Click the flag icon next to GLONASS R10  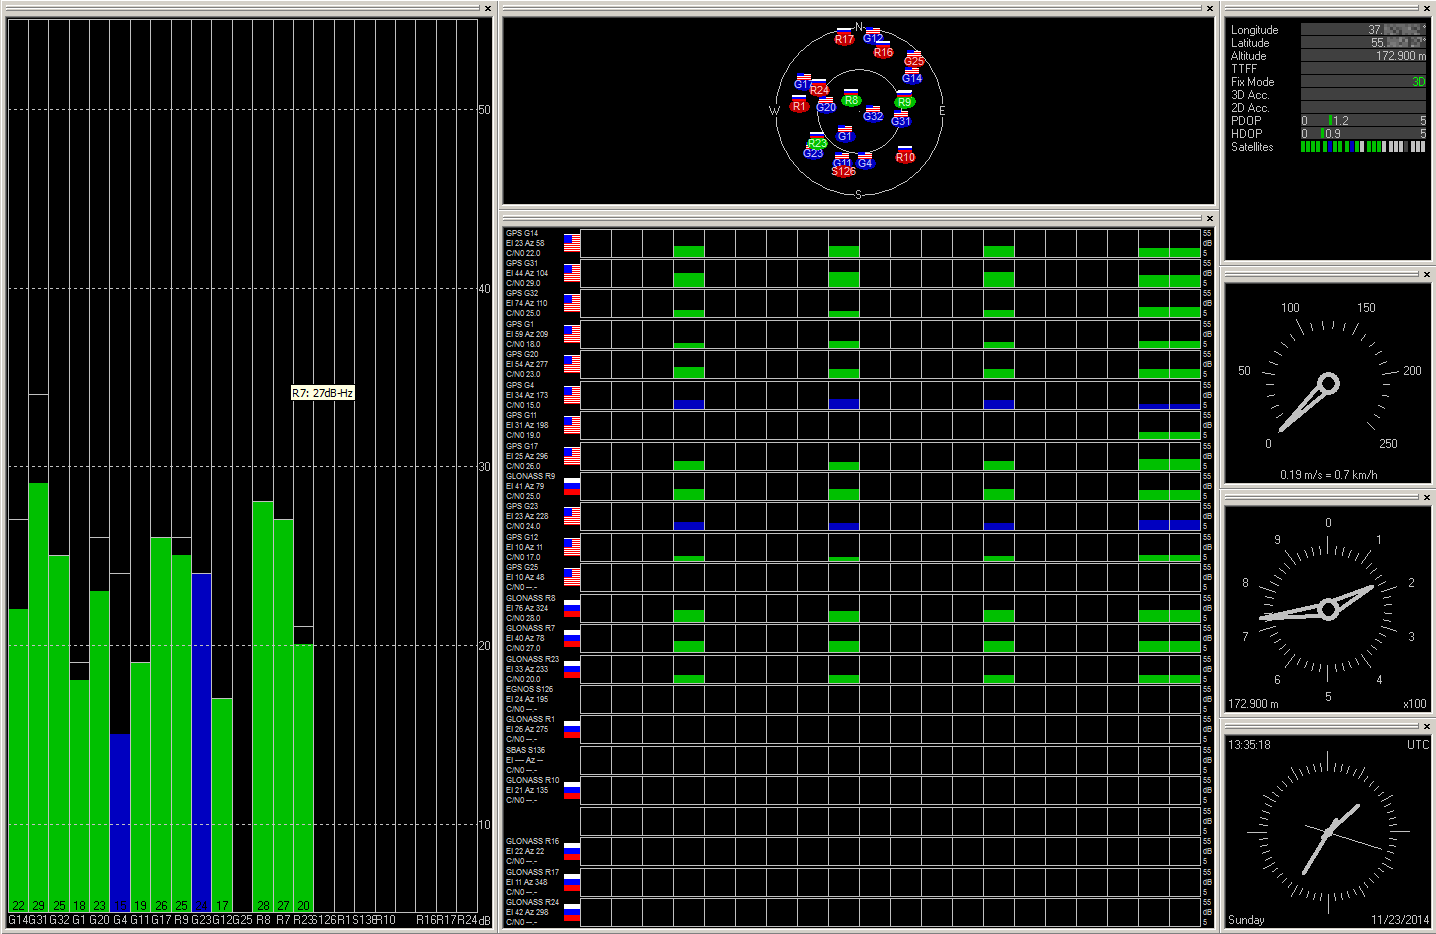pyautogui.click(x=571, y=790)
